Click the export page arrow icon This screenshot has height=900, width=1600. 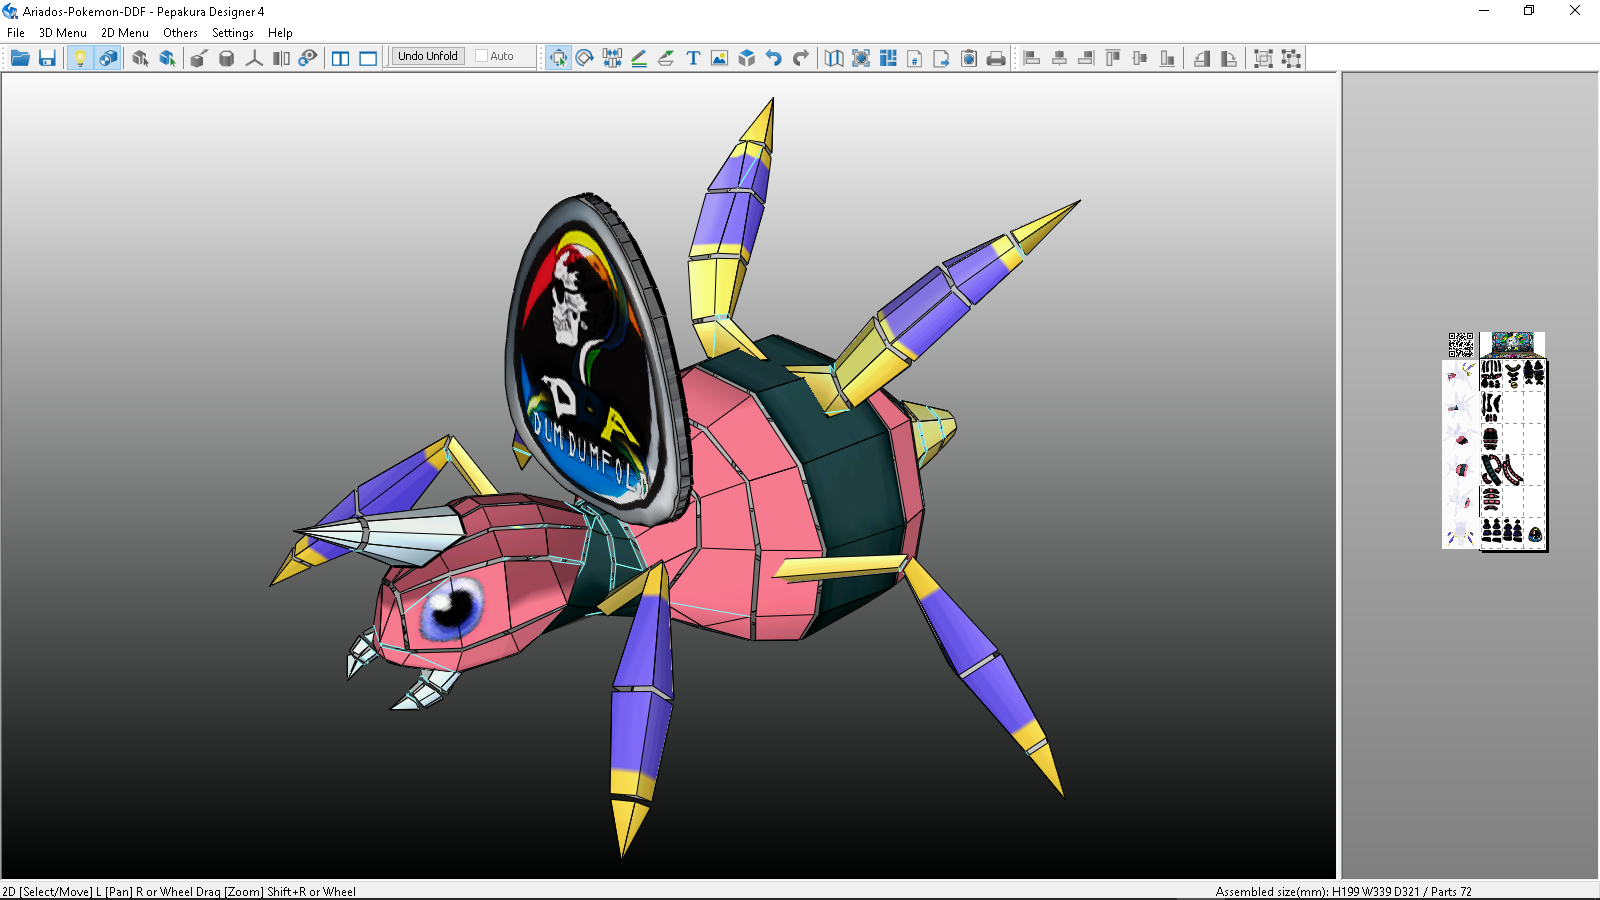(942, 58)
